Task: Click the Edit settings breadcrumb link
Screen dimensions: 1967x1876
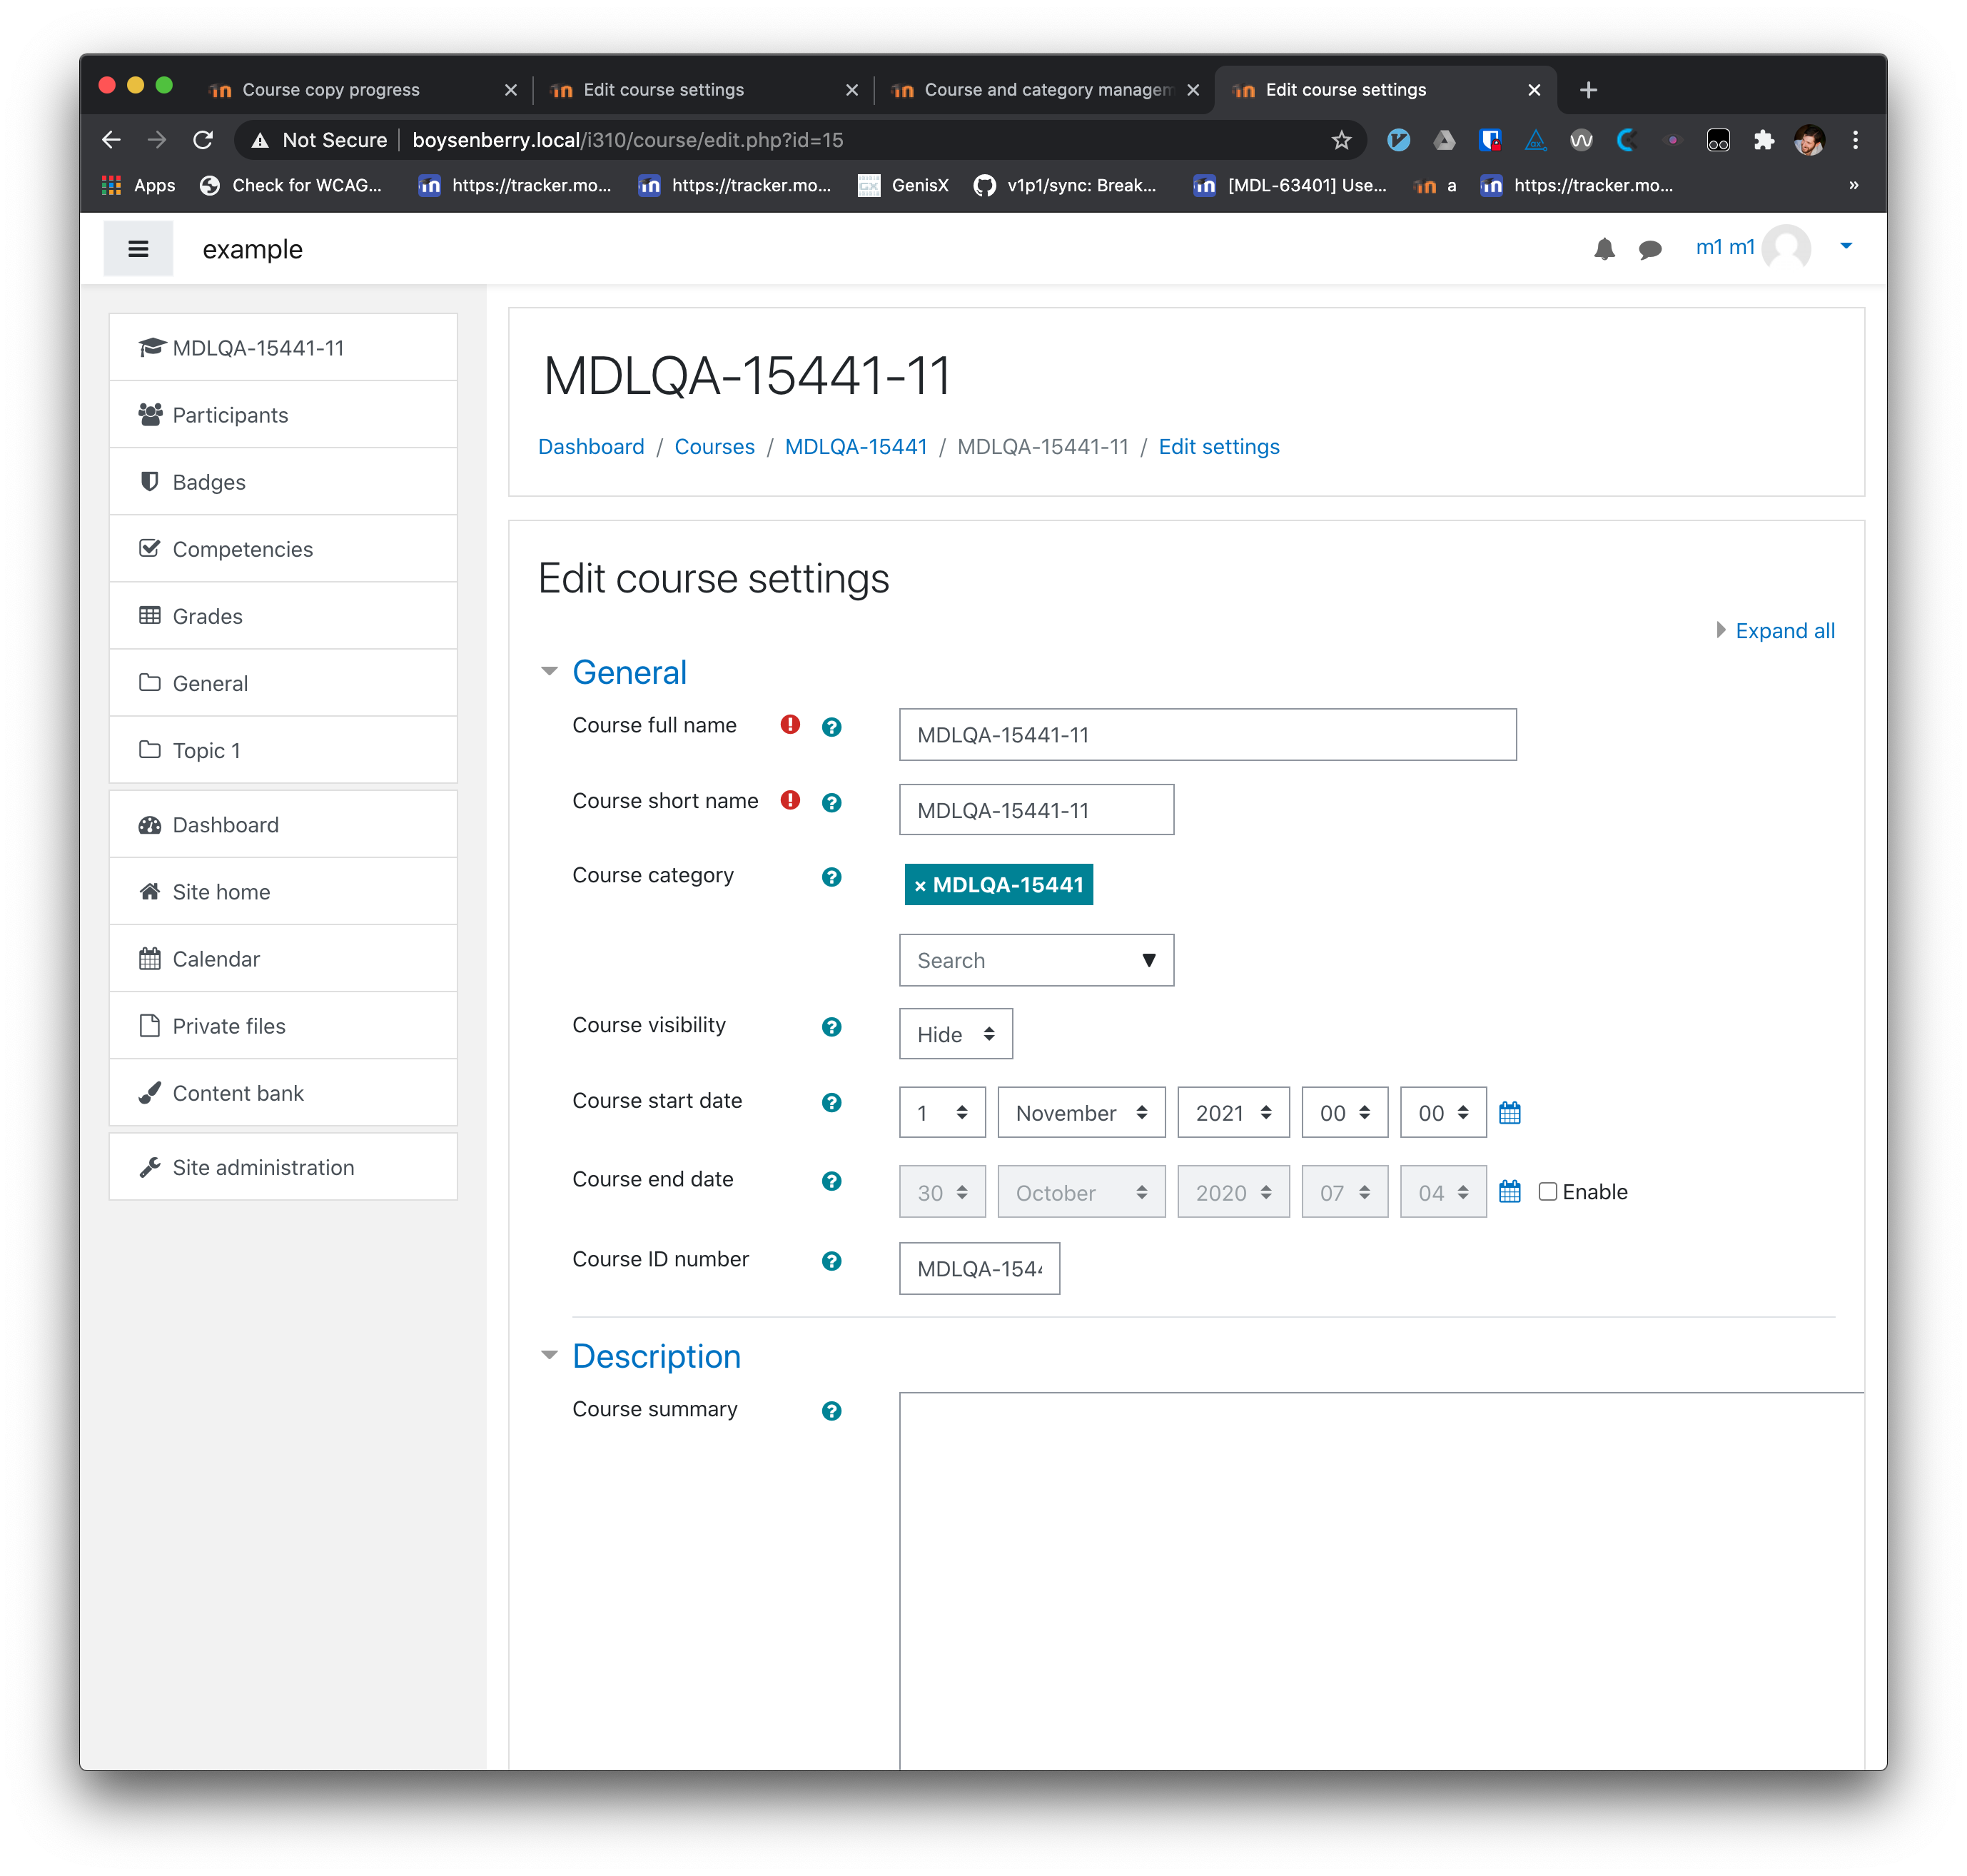Action: (x=1218, y=446)
